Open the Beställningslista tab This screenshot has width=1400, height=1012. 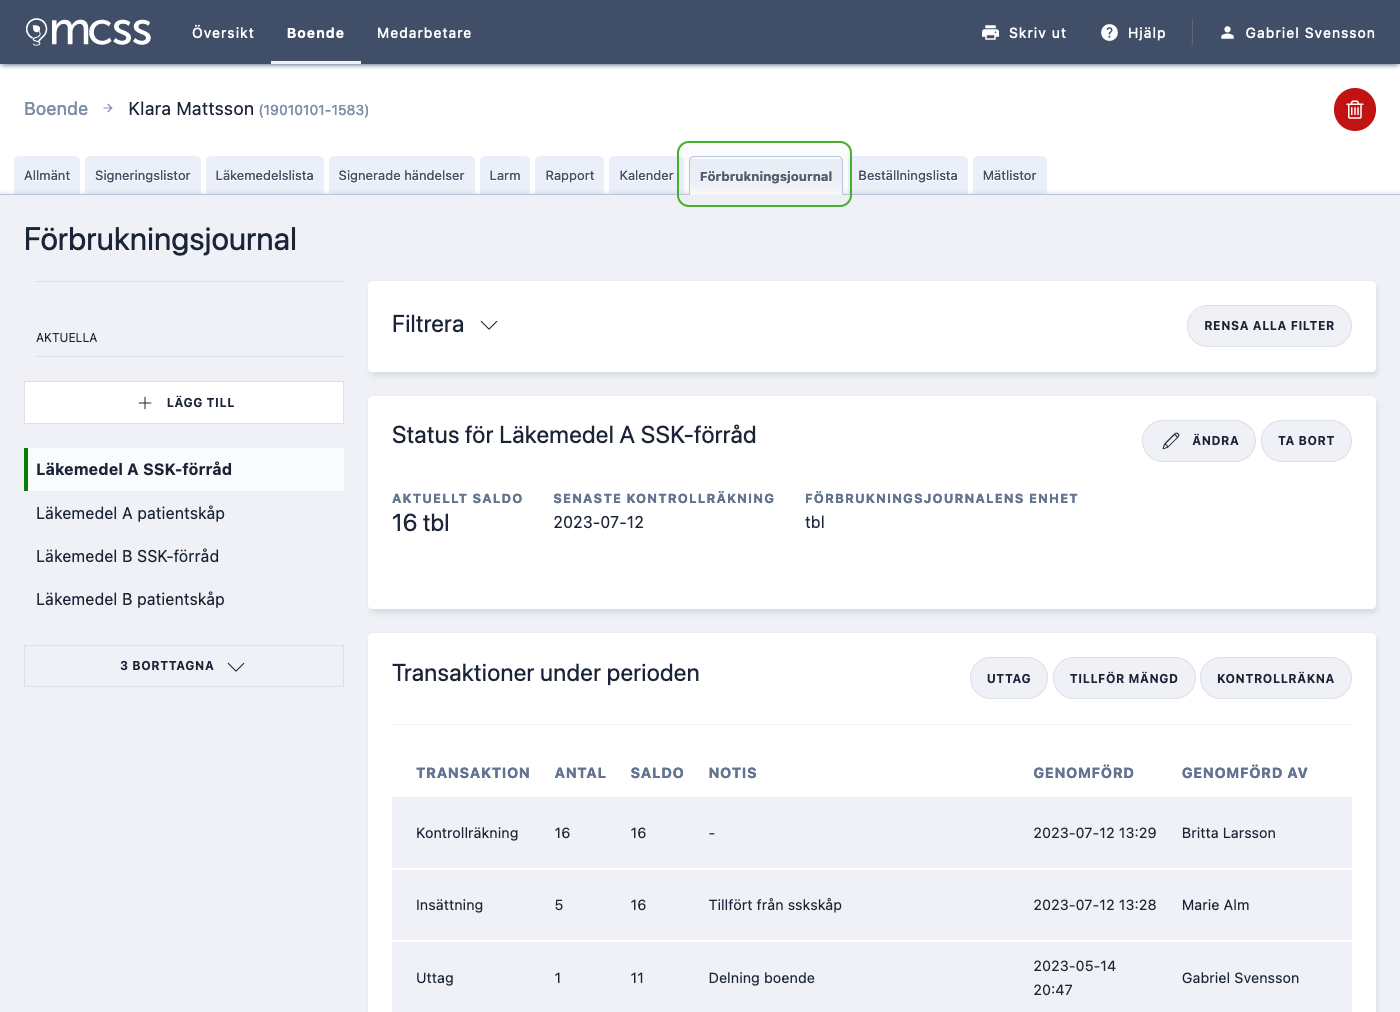[x=908, y=175]
